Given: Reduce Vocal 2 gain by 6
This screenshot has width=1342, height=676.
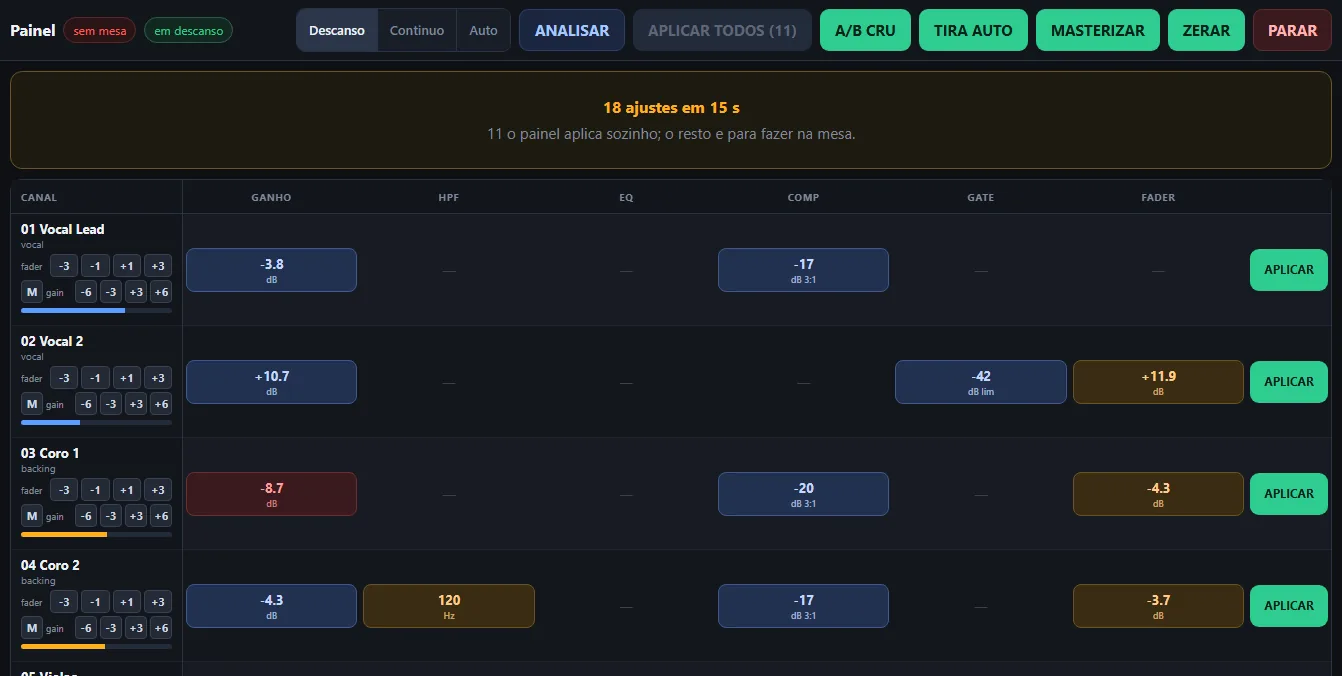Looking at the screenshot, I should (87, 404).
